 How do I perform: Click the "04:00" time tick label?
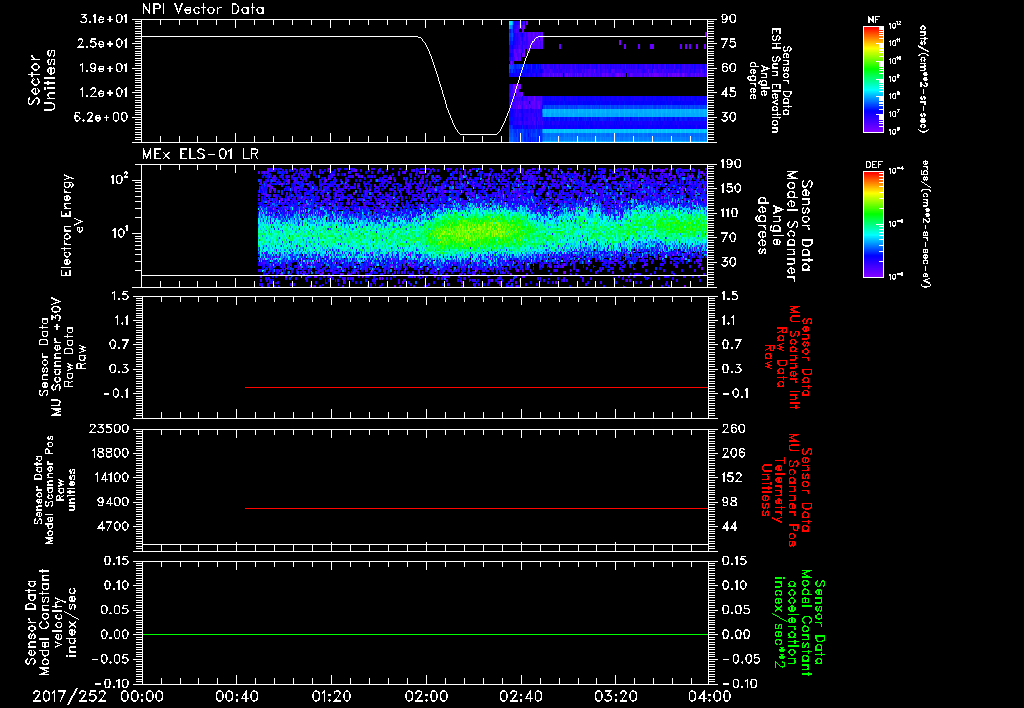(710, 696)
